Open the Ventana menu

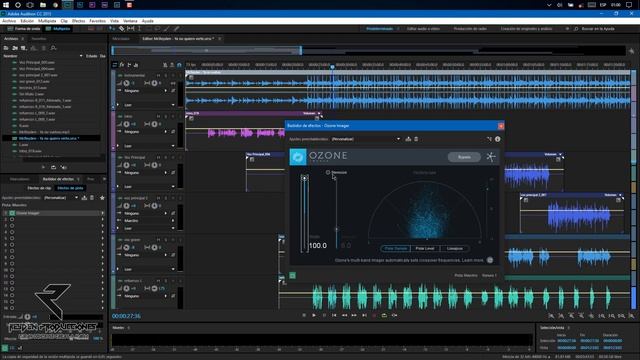(130, 21)
